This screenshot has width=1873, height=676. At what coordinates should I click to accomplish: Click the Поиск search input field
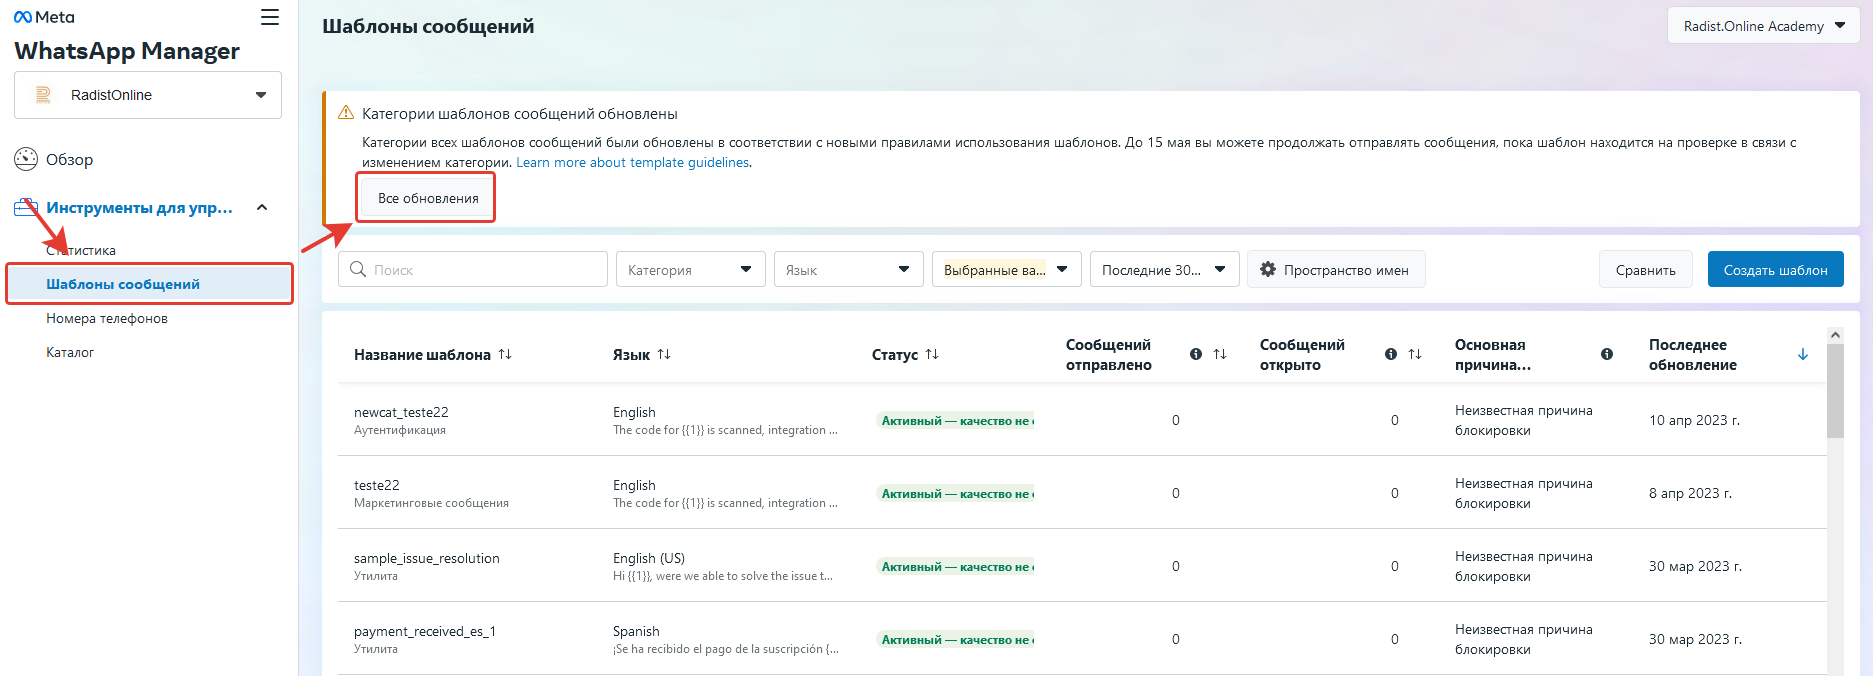coord(474,269)
